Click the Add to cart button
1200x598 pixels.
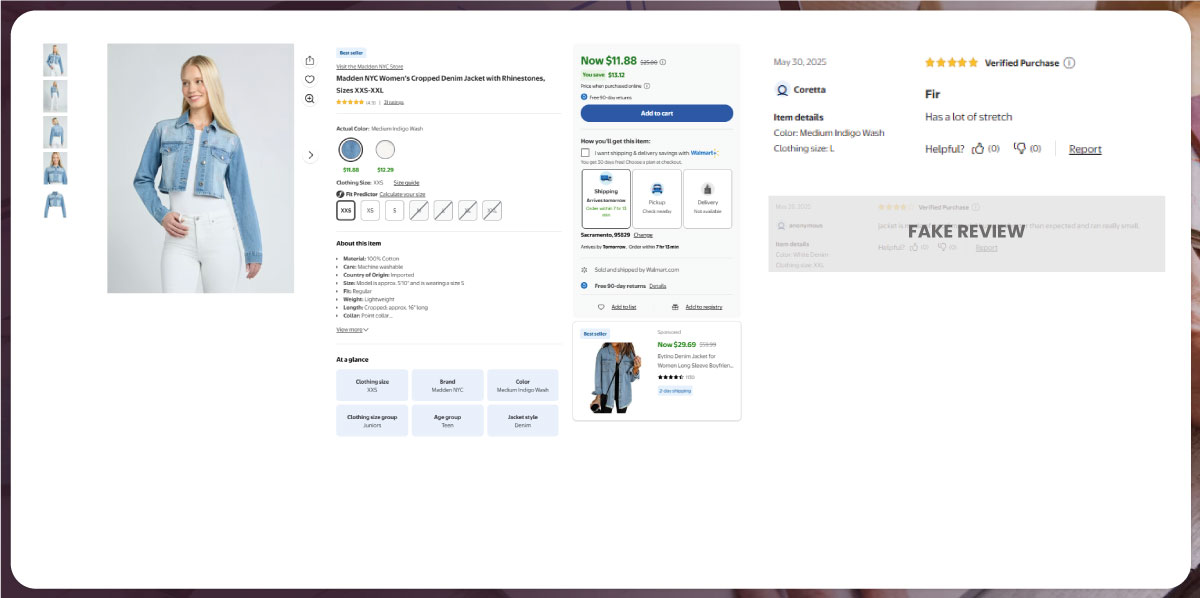(656, 113)
